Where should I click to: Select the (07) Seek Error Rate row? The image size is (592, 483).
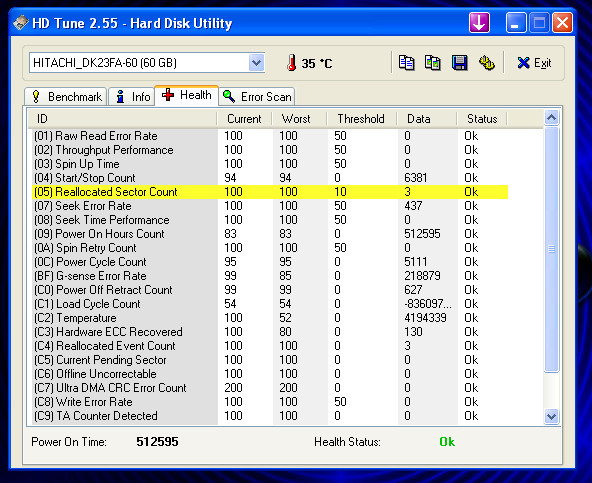coord(270,206)
